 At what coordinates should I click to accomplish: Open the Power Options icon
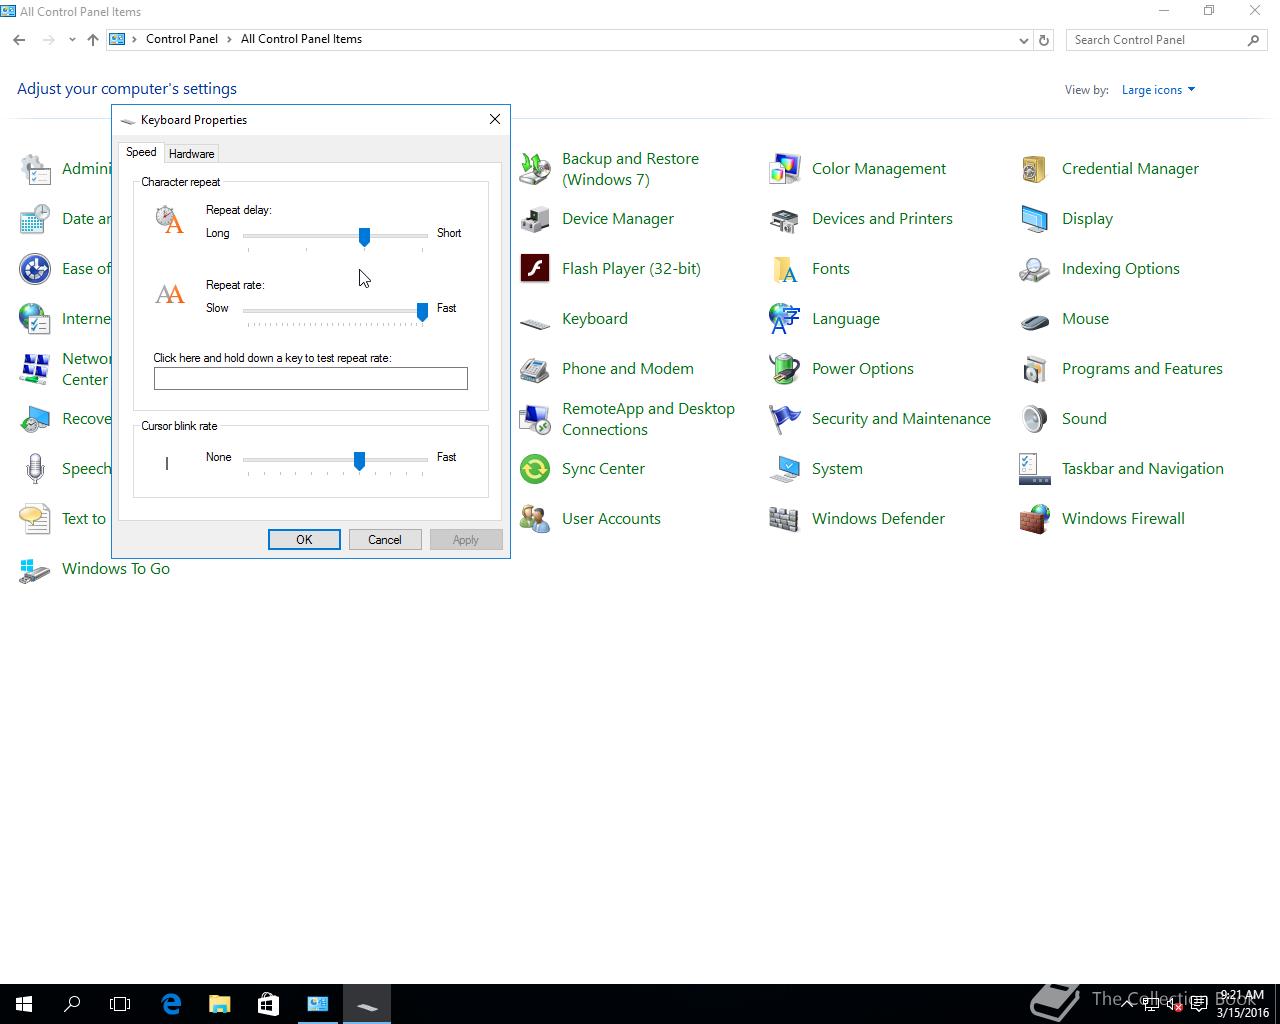coord(785,369)
